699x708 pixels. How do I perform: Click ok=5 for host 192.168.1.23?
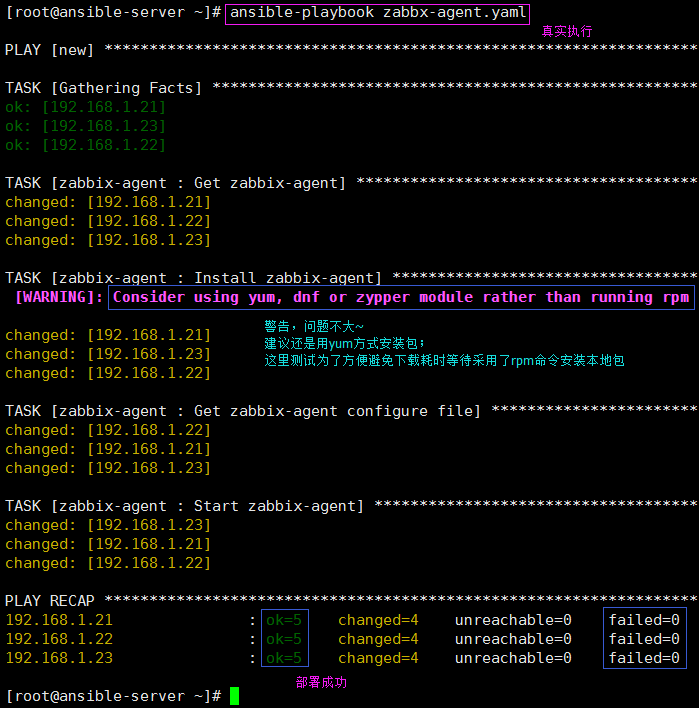tap(284, 658)
